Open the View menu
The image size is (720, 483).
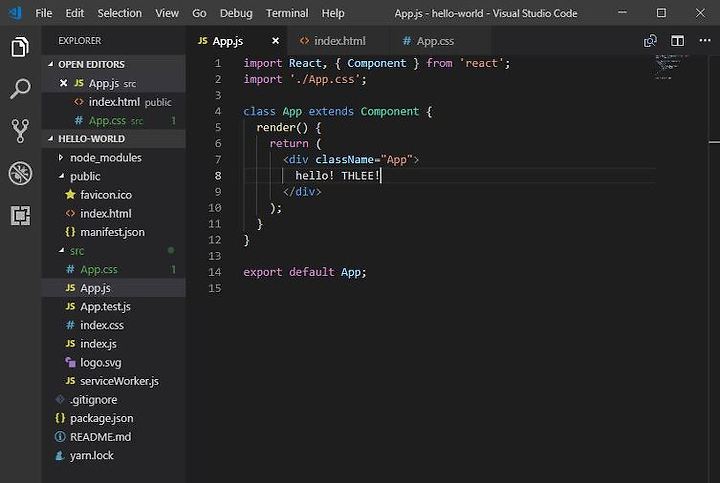pyautogui.click(x=167, y=13)
